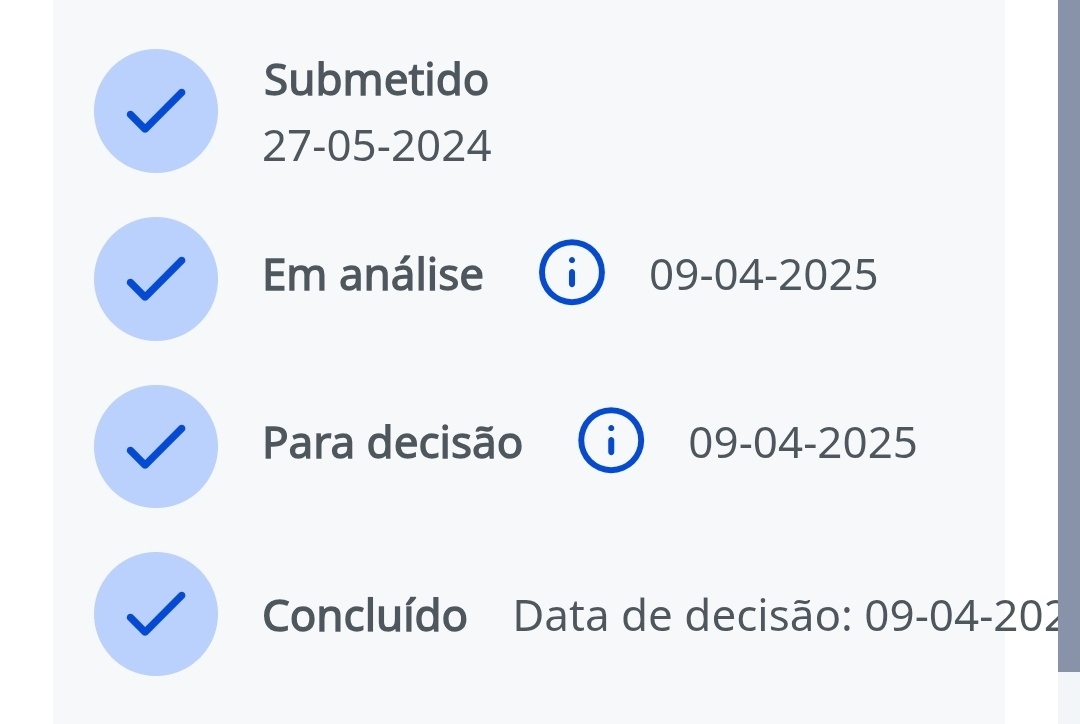Click the Para decisão step checkmark icon
The height and width of the screenshot is (724, 1080).
[x=156, y=446]
